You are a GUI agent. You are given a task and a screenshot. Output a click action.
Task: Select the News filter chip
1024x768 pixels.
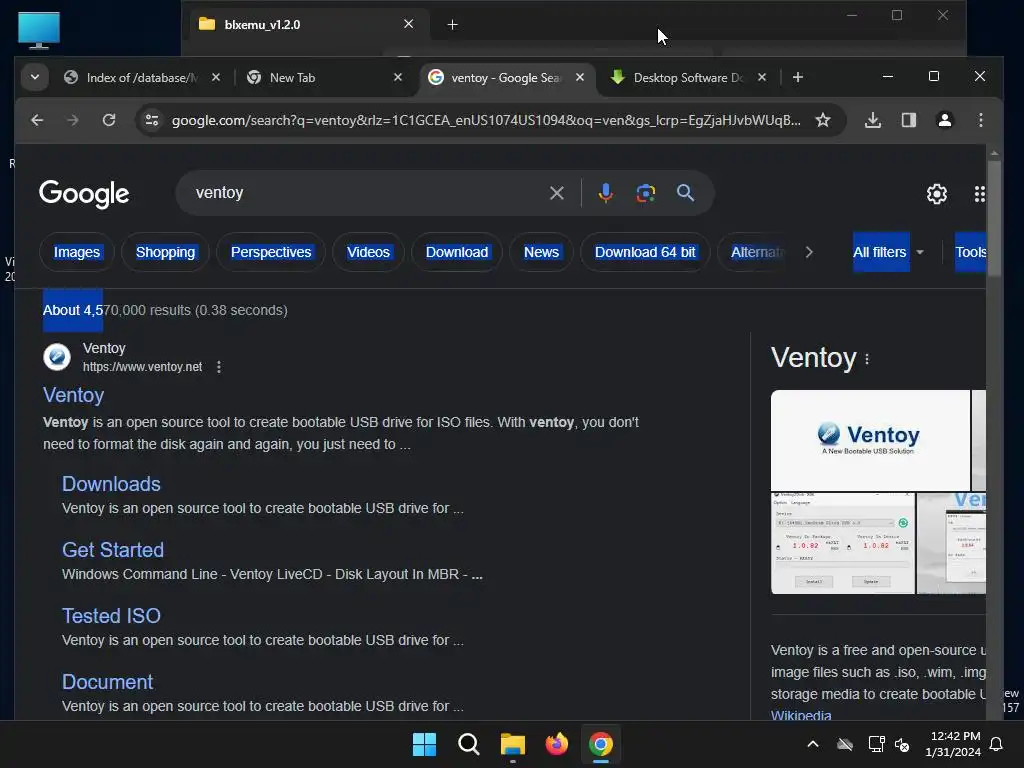(x=541, y=252)
